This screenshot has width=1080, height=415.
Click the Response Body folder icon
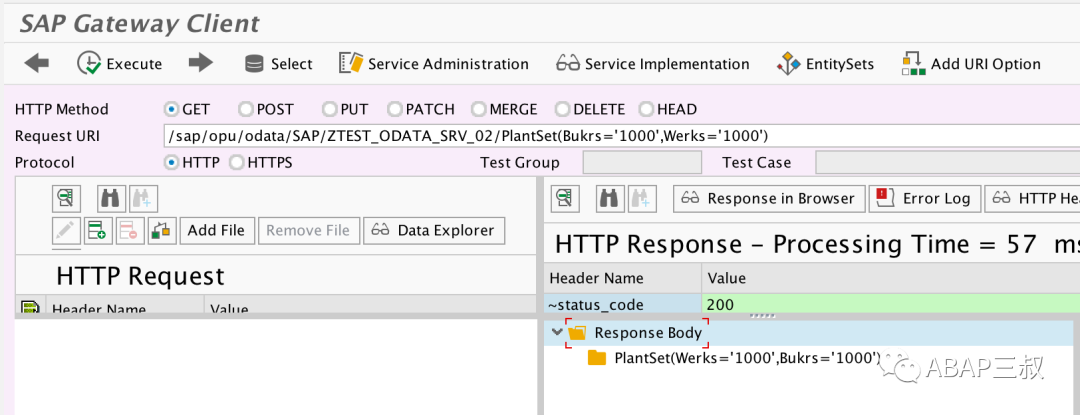point(577,333)
